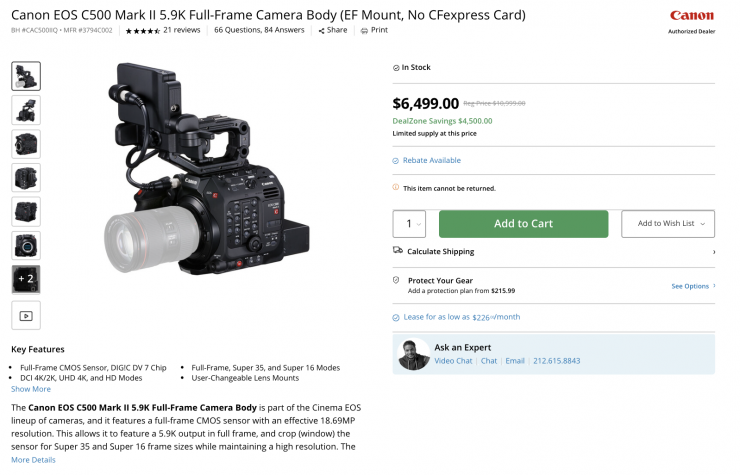This screenshot has width=740, height=475.
Task: Select the first camera thumbnail image
Action: [26, 76]
